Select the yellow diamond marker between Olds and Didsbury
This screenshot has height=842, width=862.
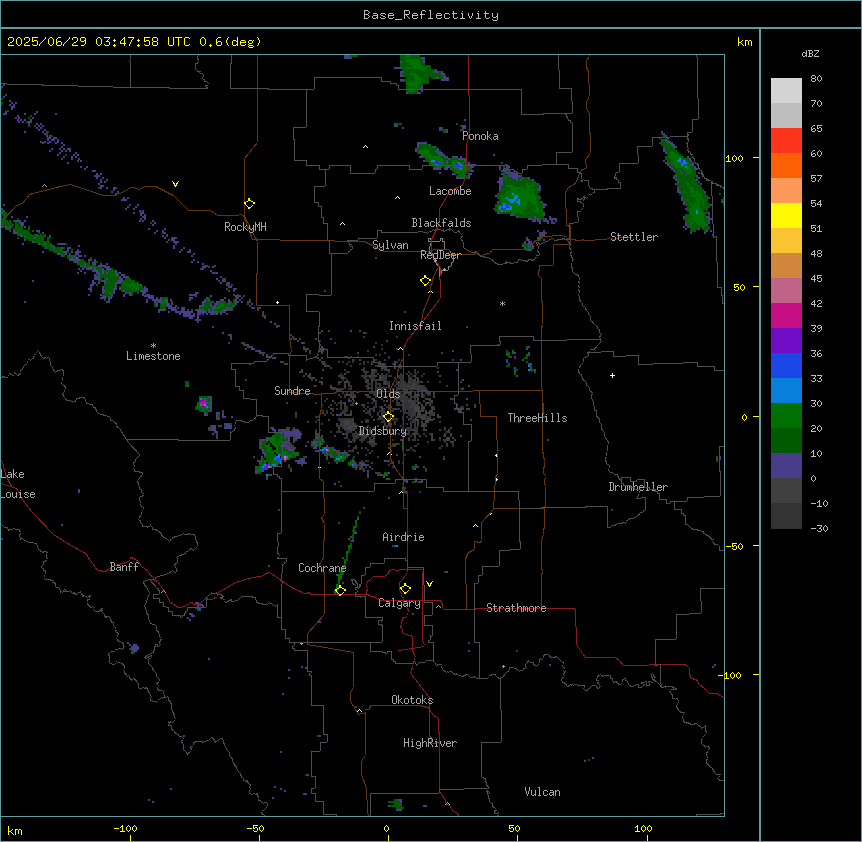pos(388,417)
